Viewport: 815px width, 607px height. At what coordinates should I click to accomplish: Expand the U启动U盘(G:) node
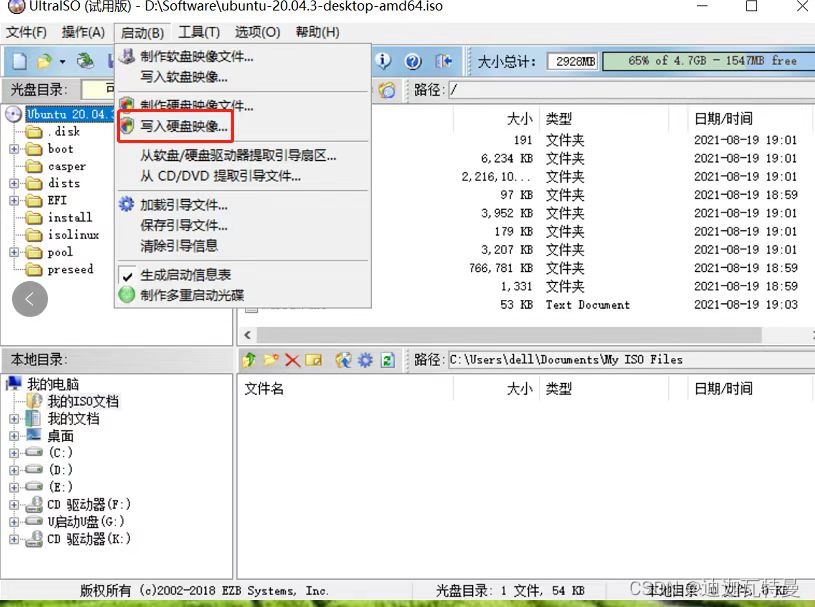pos(14,522)
